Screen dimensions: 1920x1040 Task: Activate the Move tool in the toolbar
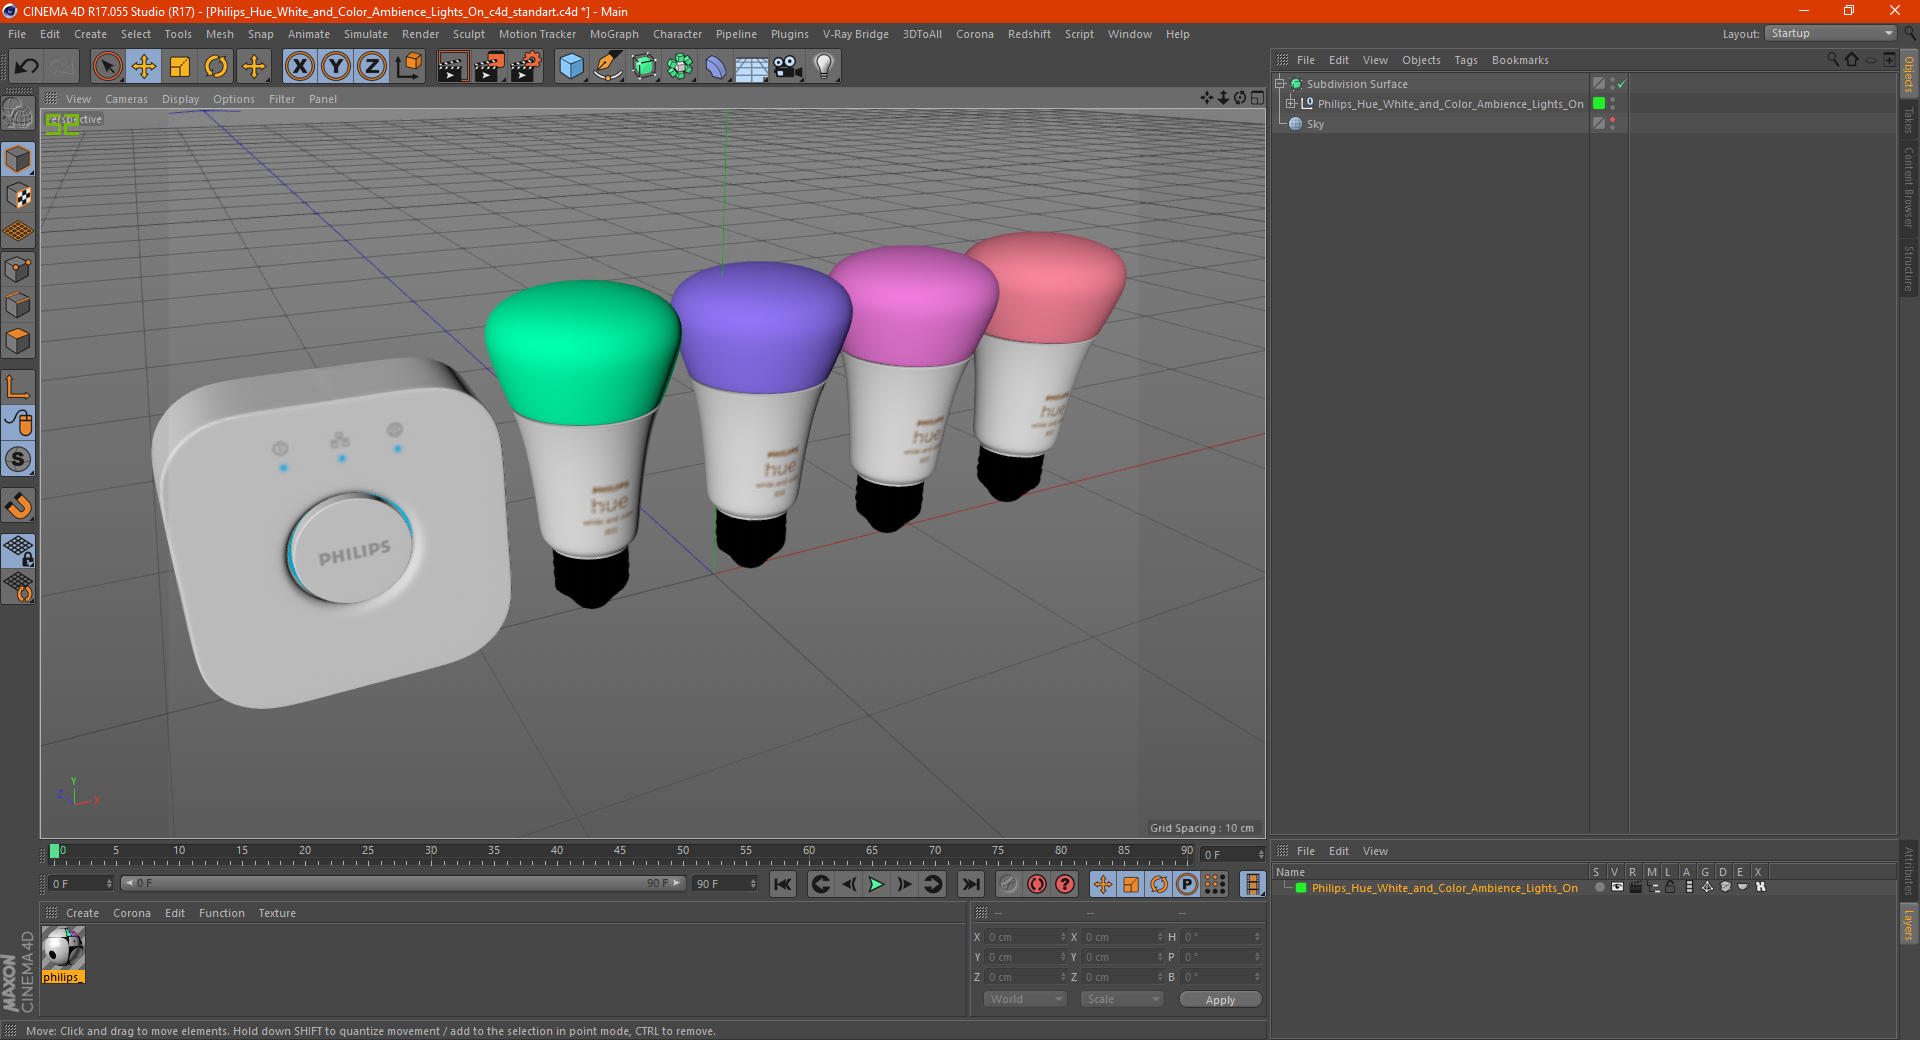pyautogui.click(x=144, y=67)
